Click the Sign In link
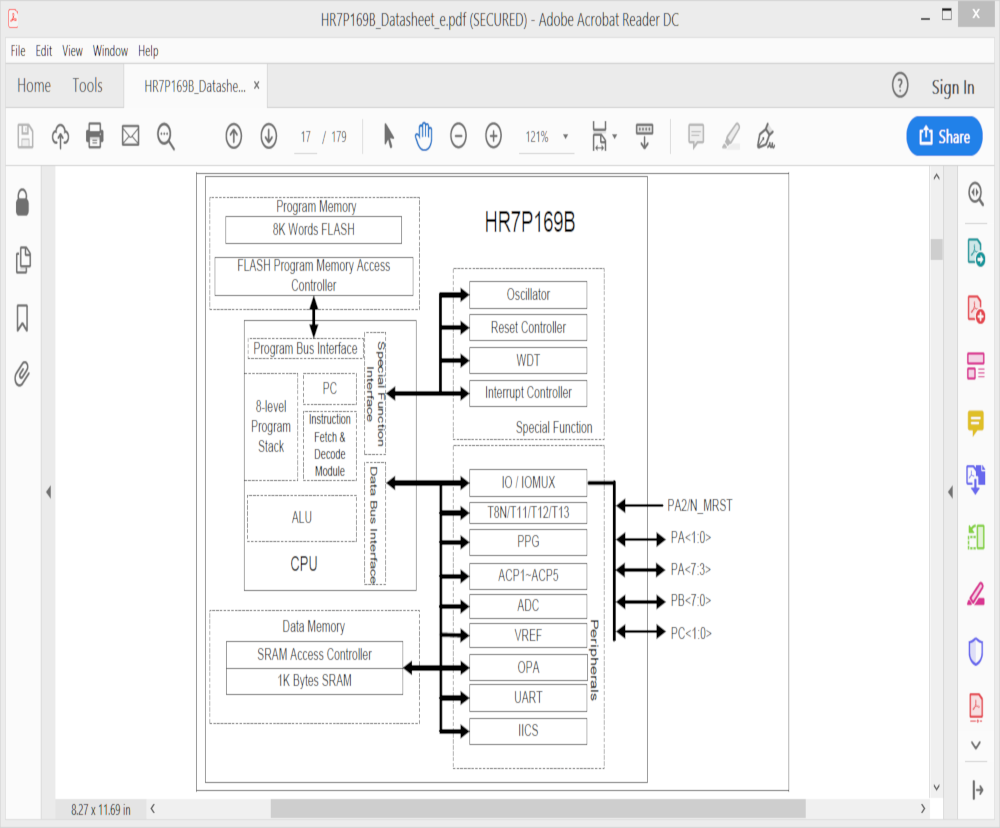 [x=953, y=87]
